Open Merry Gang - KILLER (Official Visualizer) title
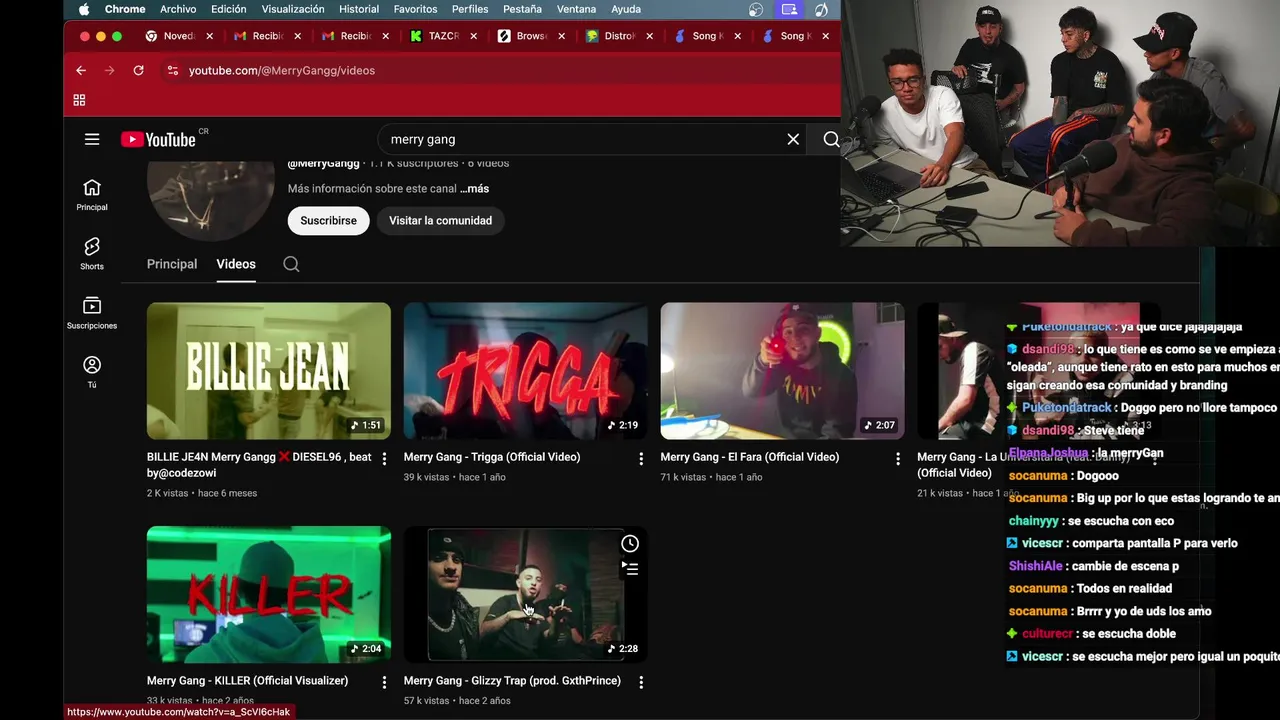Viewport: 1280px width, 720px height. pos(248,680)
